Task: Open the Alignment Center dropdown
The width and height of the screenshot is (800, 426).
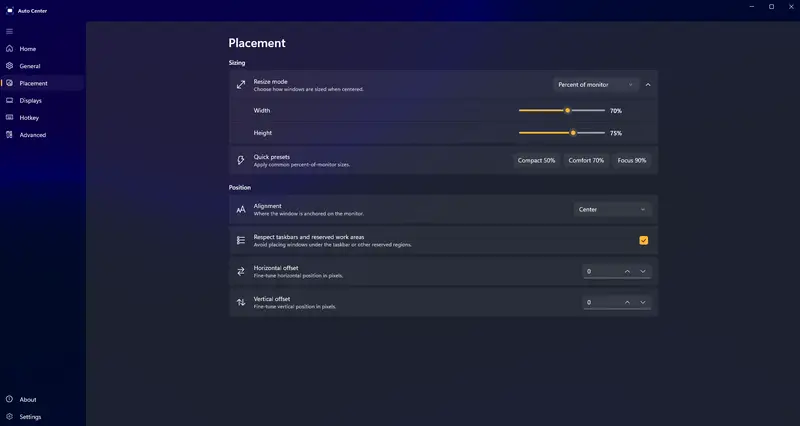Action: [612, 210]
